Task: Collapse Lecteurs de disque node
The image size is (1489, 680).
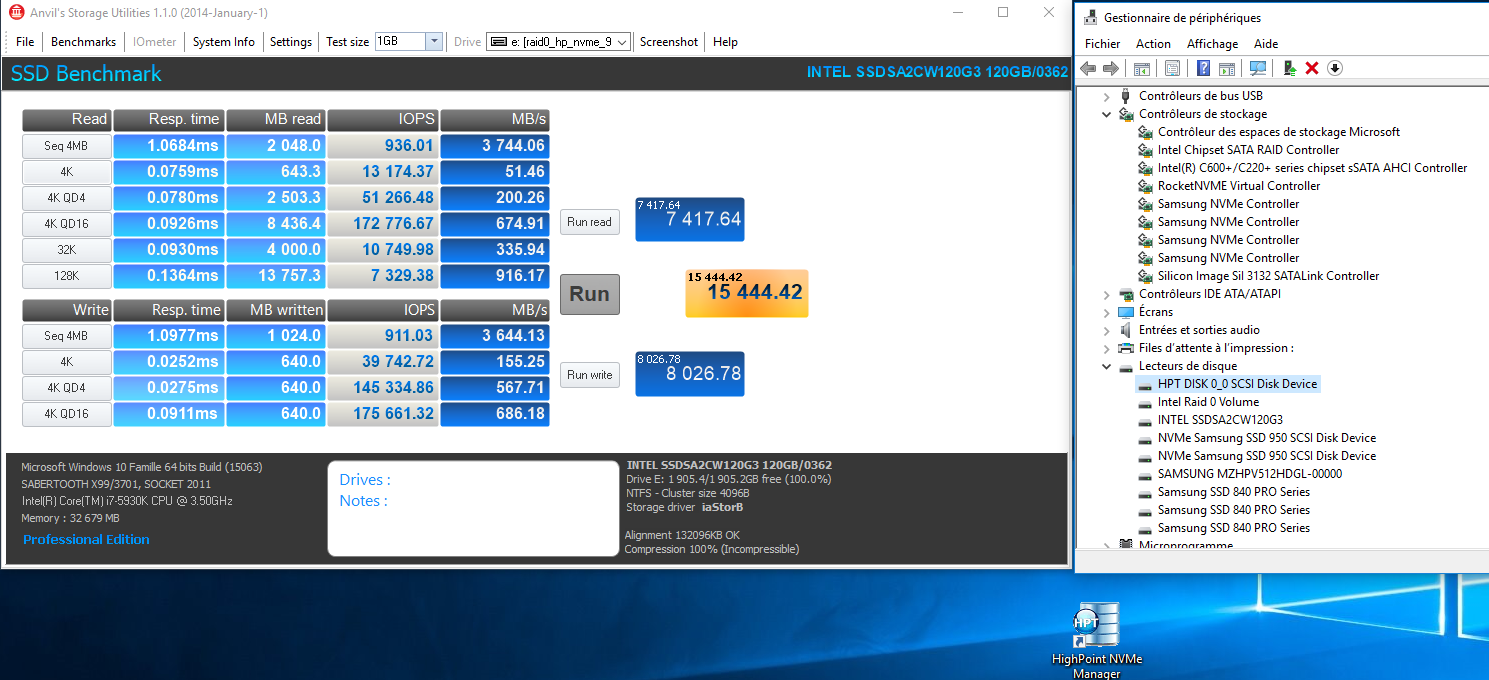Action: click(1106, 366)
